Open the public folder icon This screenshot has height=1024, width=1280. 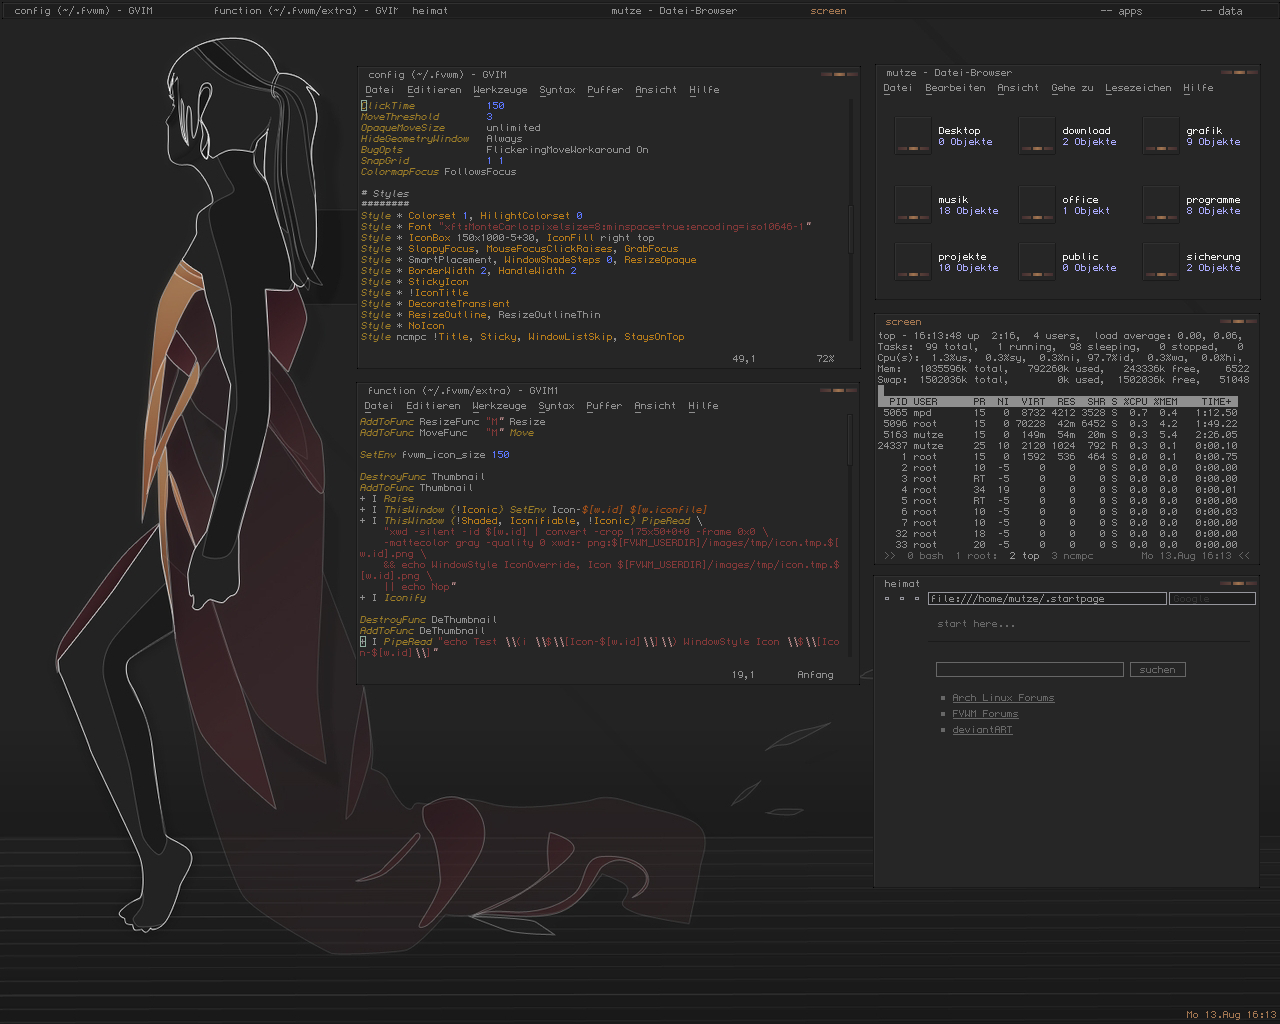(x=1037, y=261)
